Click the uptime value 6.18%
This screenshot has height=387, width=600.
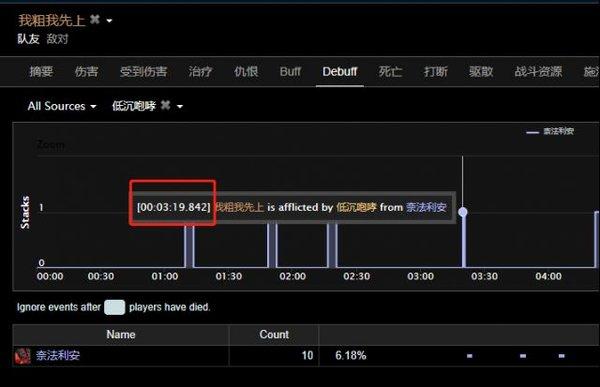351,356
